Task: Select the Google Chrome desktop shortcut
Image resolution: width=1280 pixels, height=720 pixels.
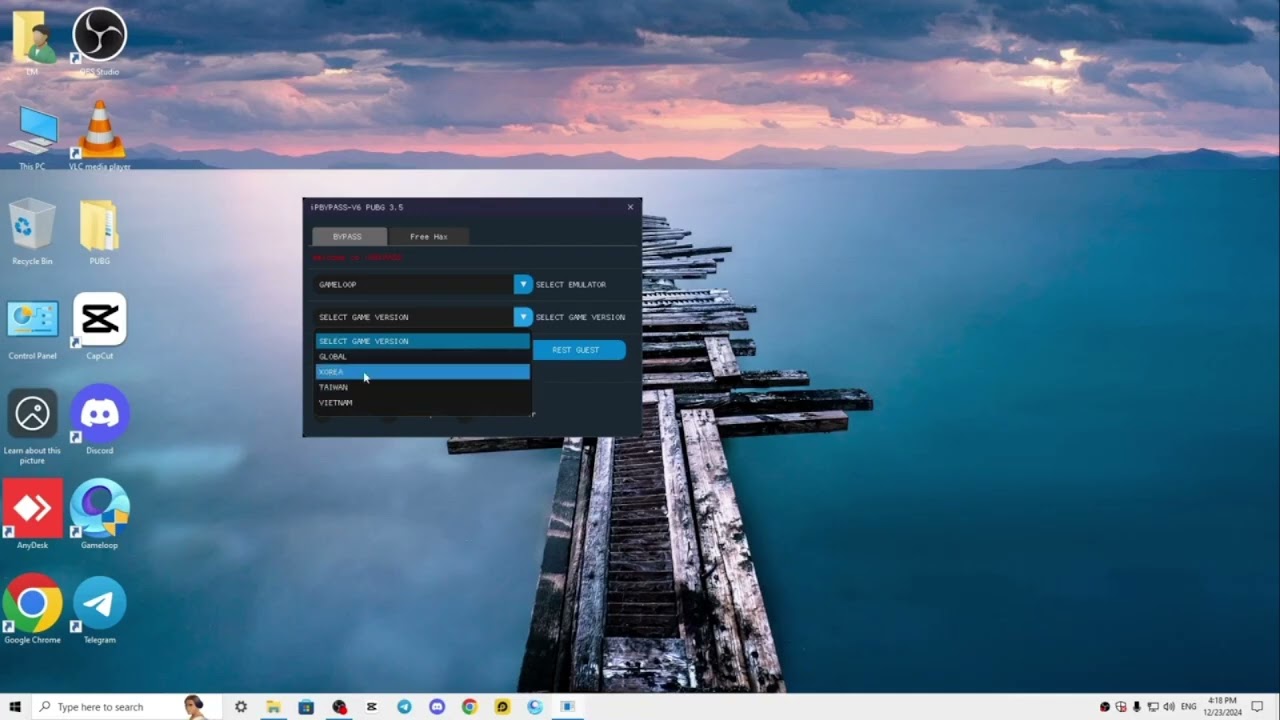Action: tap(32, 608)
